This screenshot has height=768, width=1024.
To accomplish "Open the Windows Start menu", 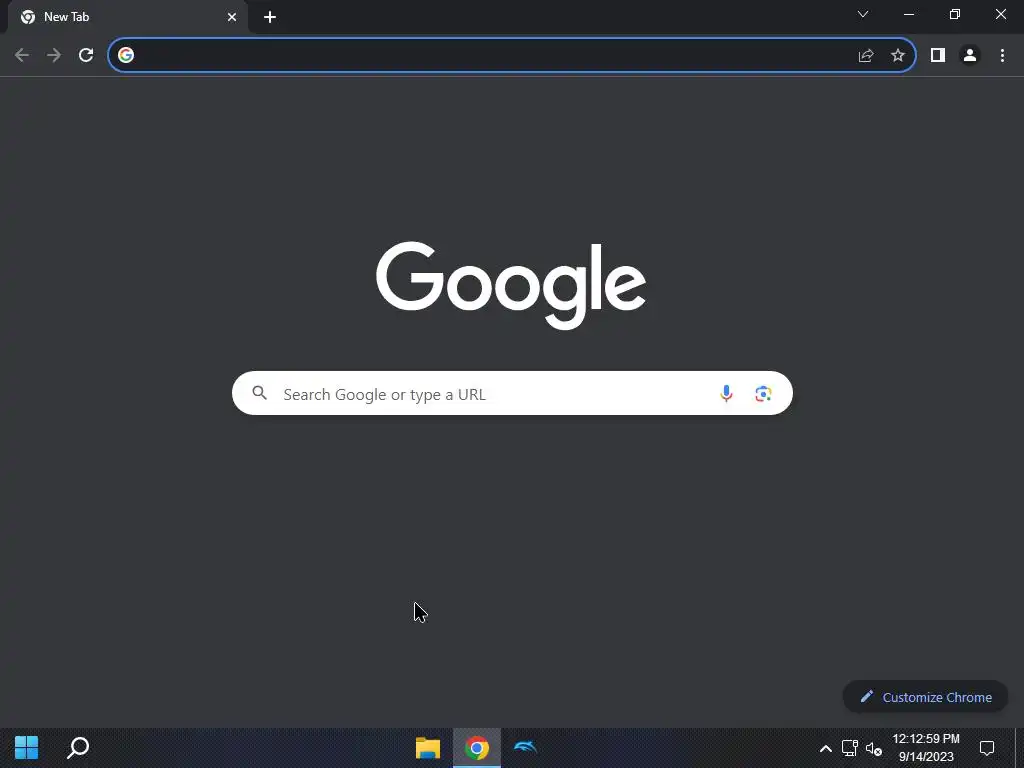I will [x=27, y=748].
